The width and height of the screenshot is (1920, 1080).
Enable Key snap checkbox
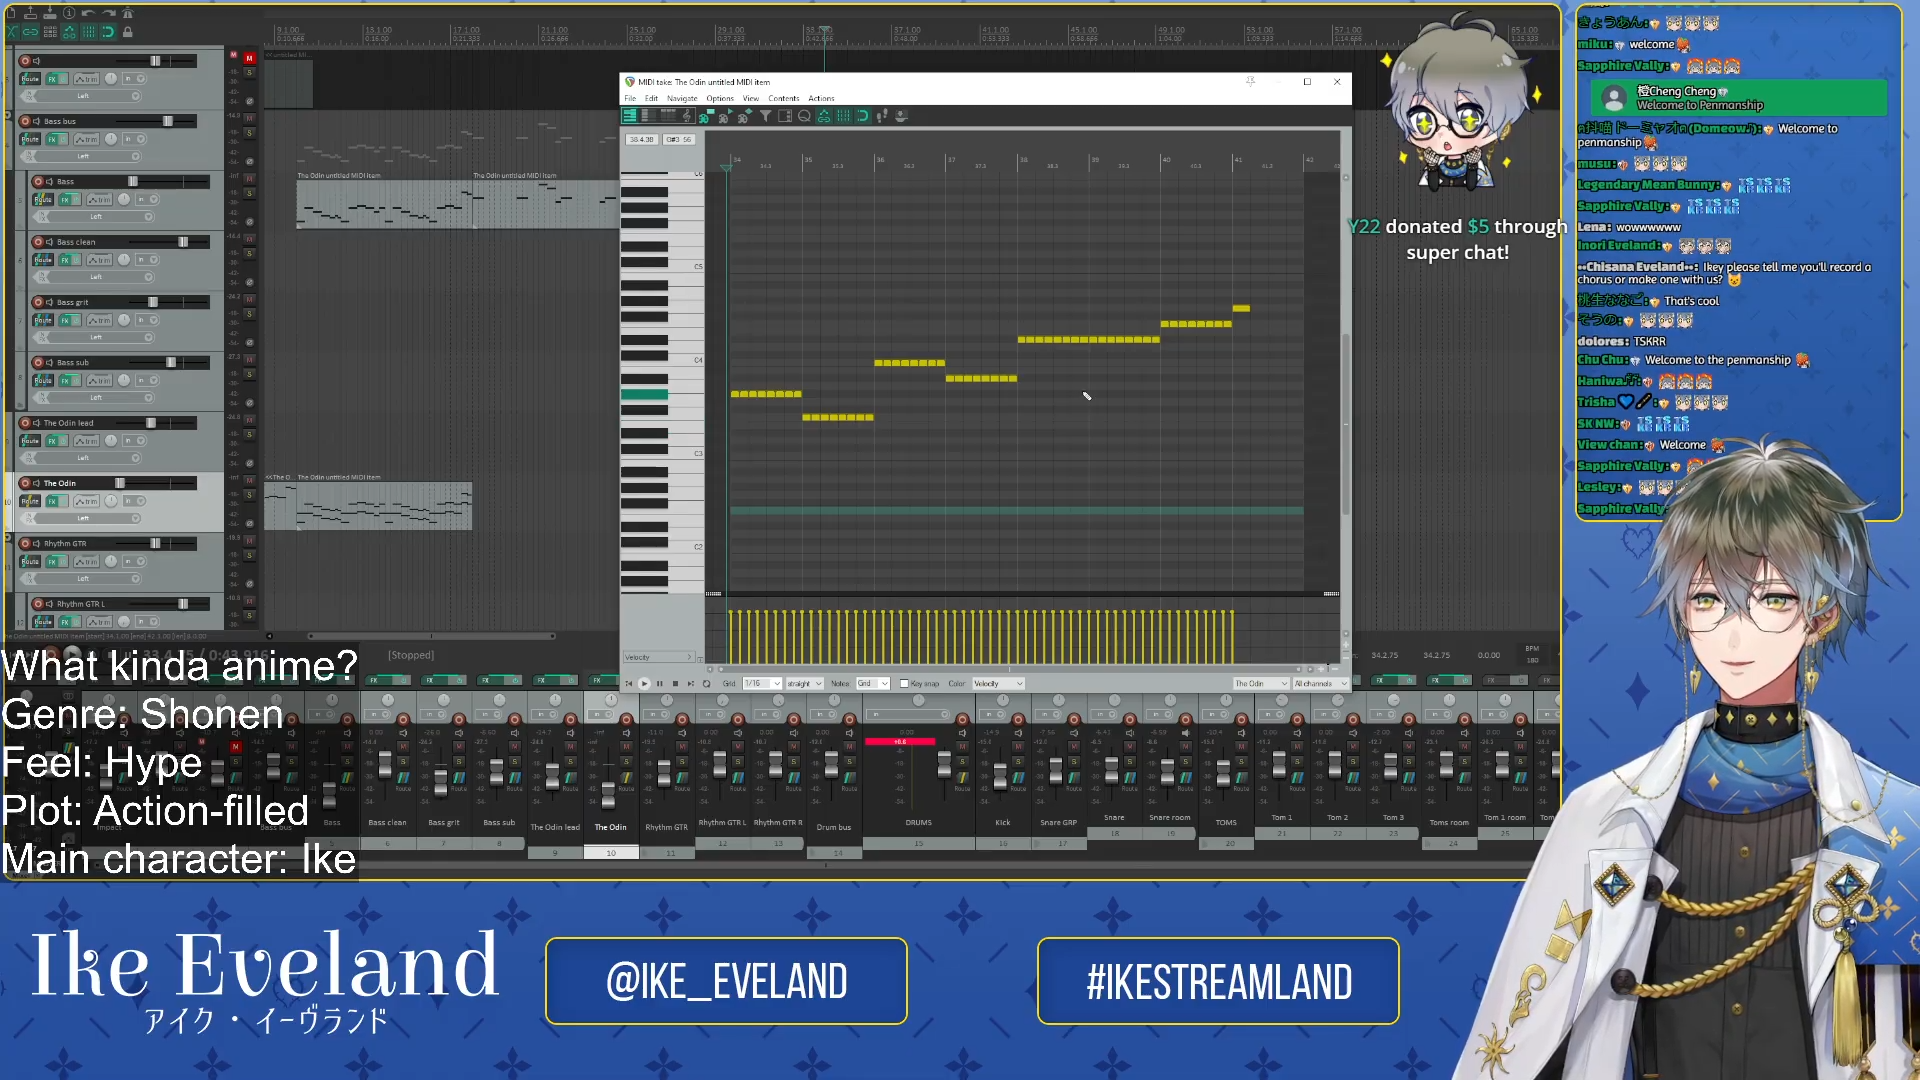904,684
